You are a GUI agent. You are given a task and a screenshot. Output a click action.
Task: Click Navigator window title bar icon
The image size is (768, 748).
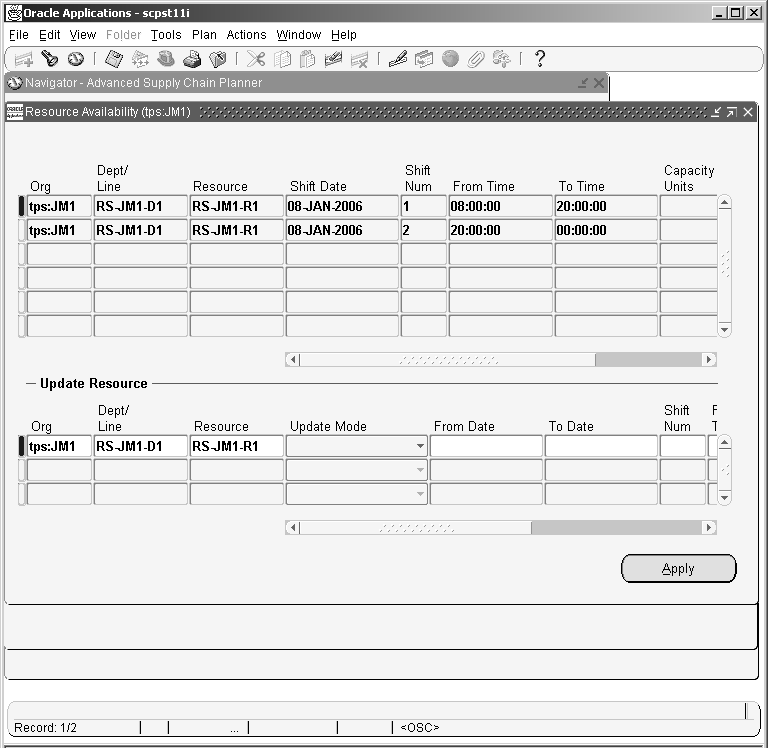point(15,83)
